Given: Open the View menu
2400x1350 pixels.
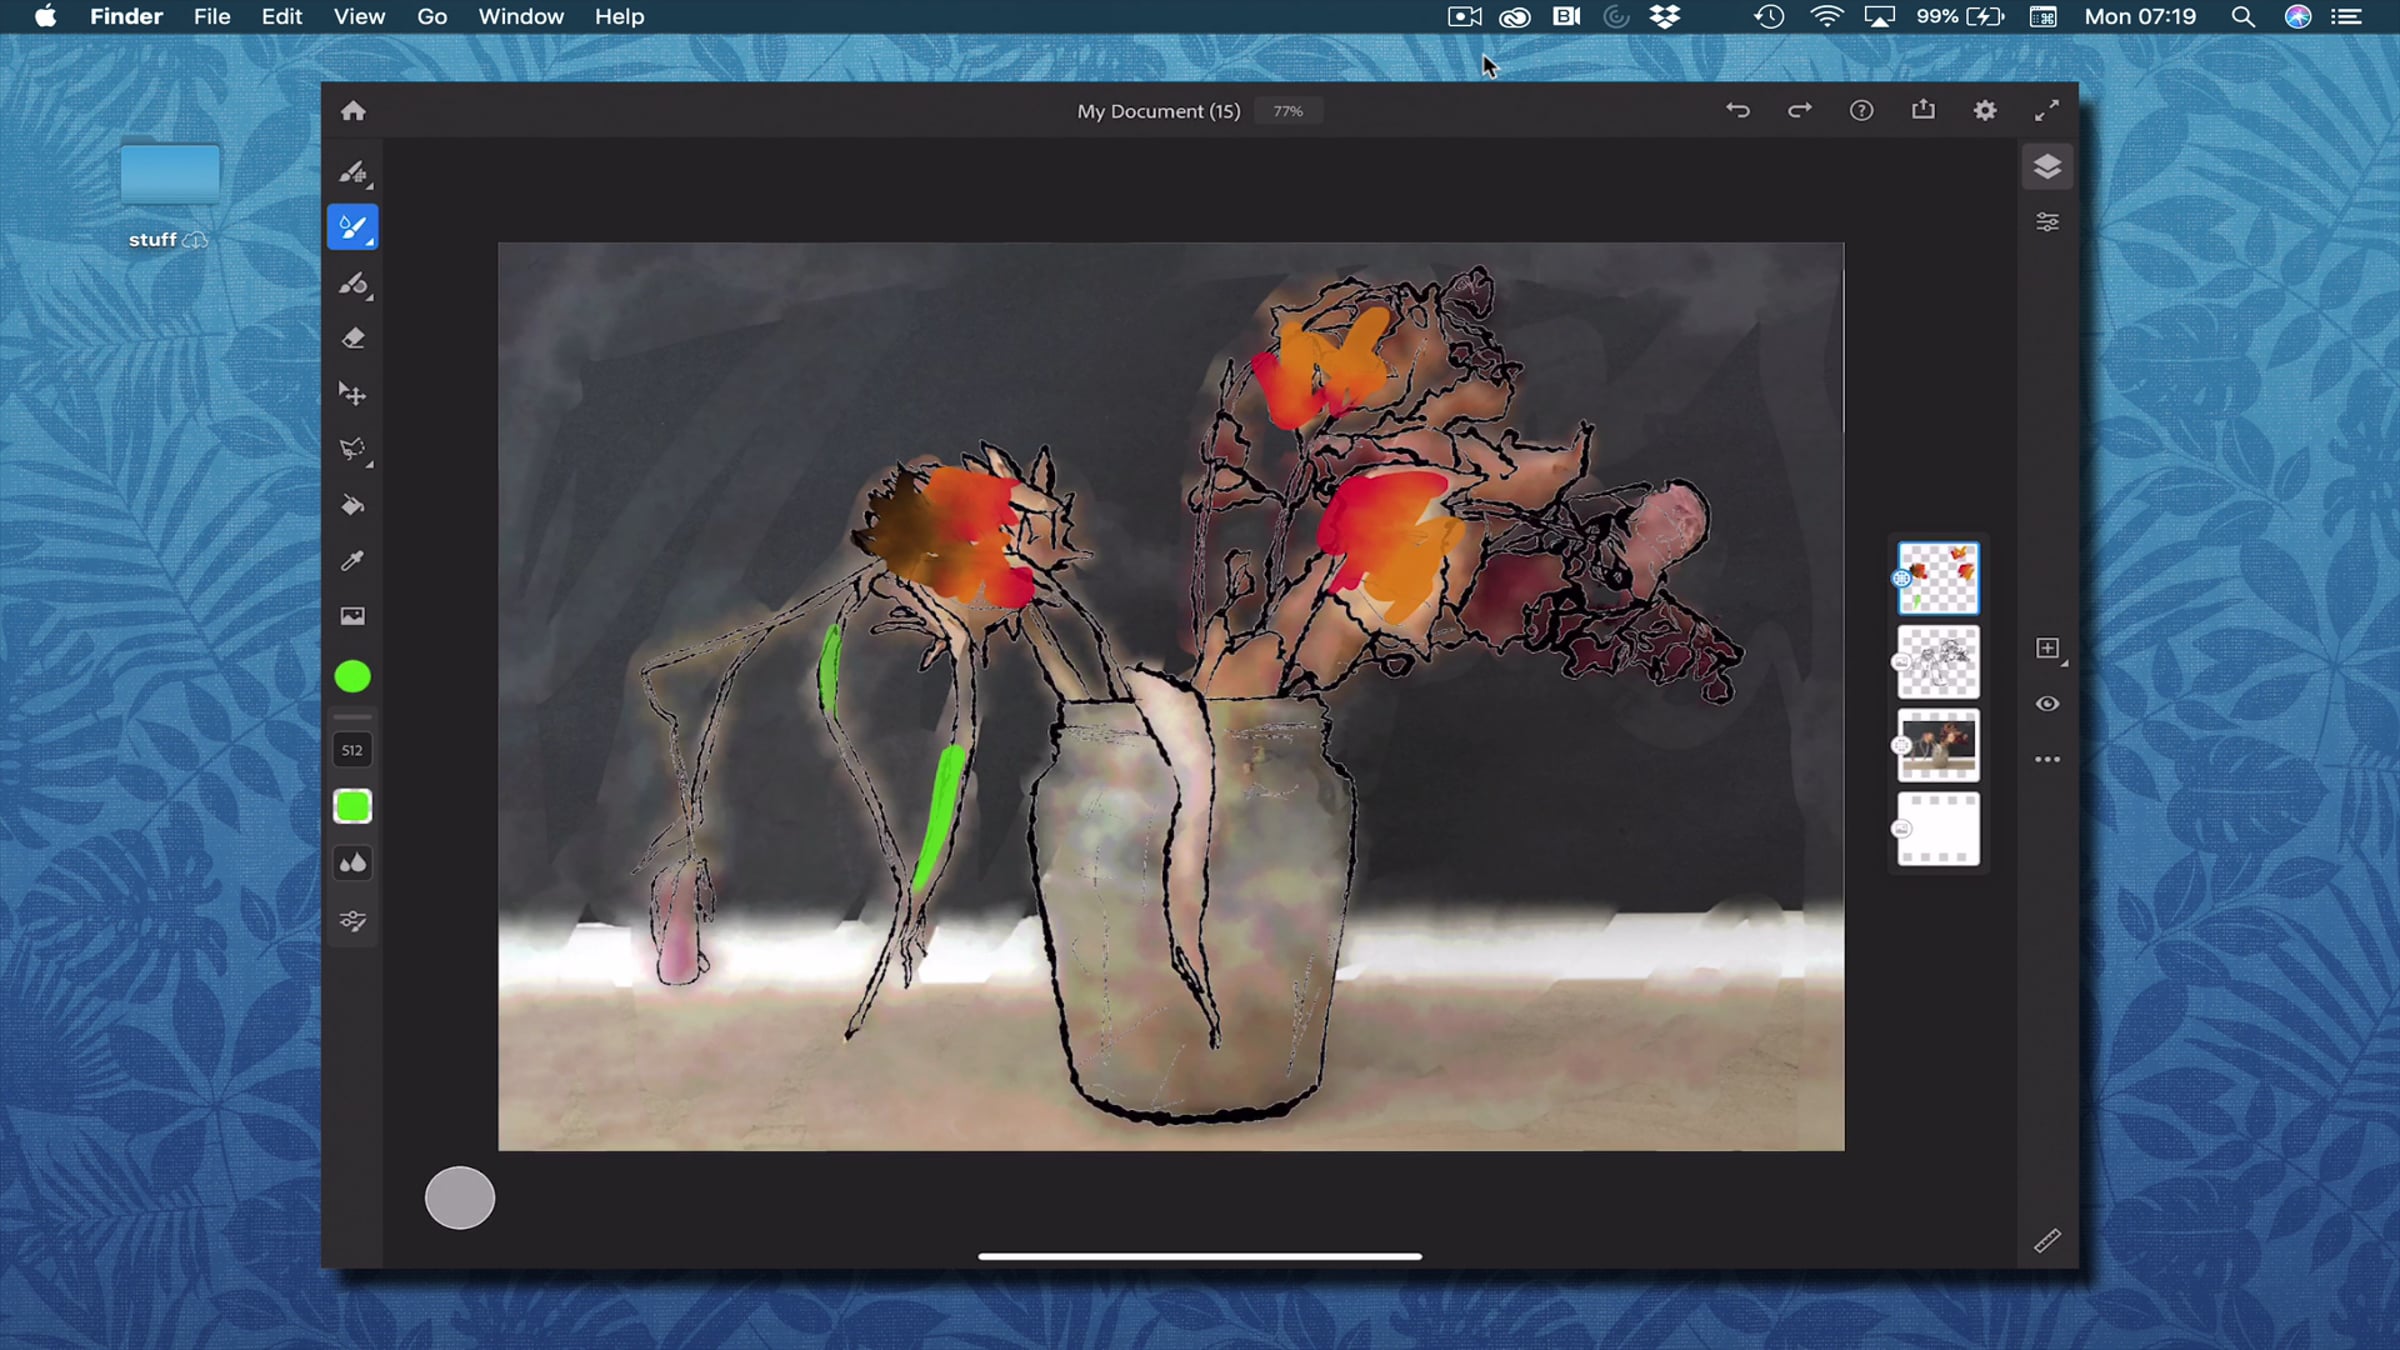Looking at the screenshot, I should click(x=359, y=17).
